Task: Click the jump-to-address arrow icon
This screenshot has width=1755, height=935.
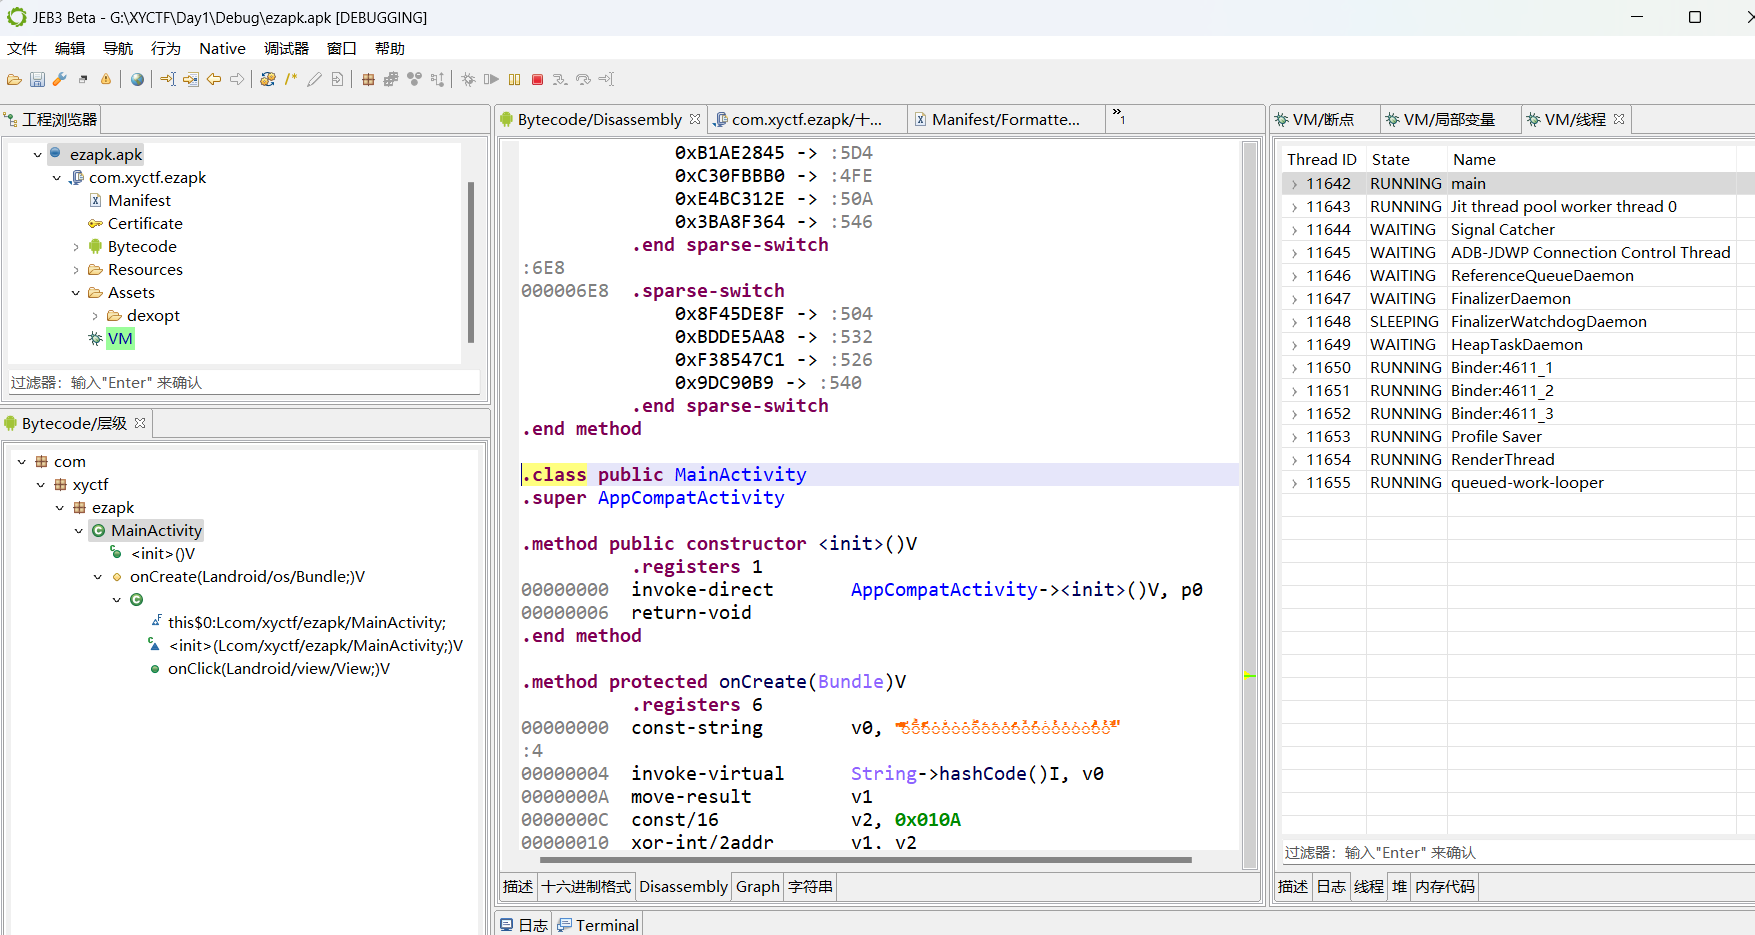Action: tap(168, 79)
